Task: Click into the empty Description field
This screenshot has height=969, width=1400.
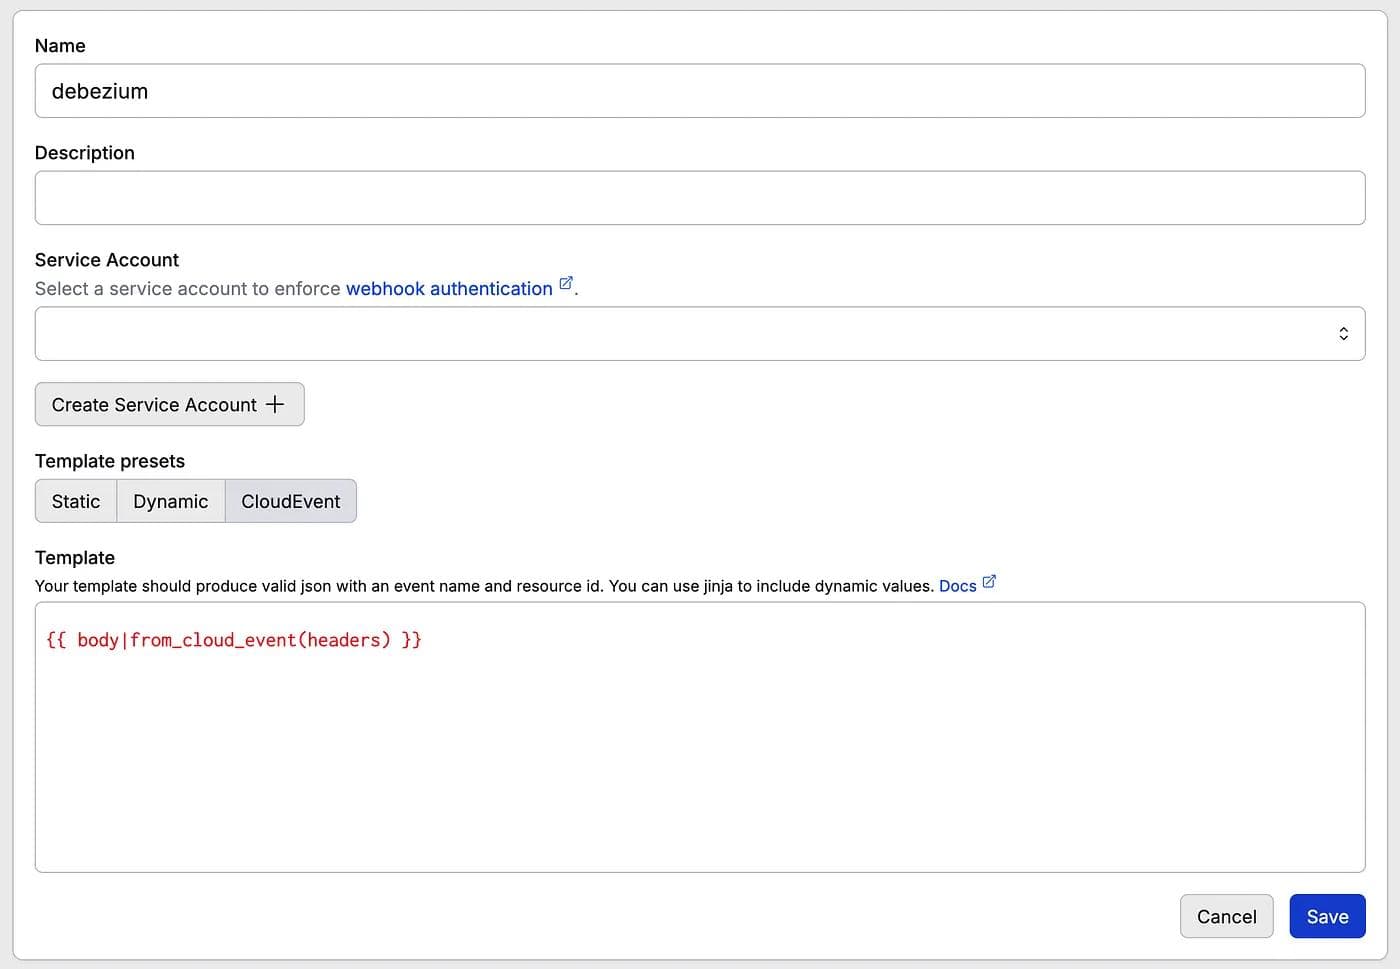Action: click(x=700, y=198)
